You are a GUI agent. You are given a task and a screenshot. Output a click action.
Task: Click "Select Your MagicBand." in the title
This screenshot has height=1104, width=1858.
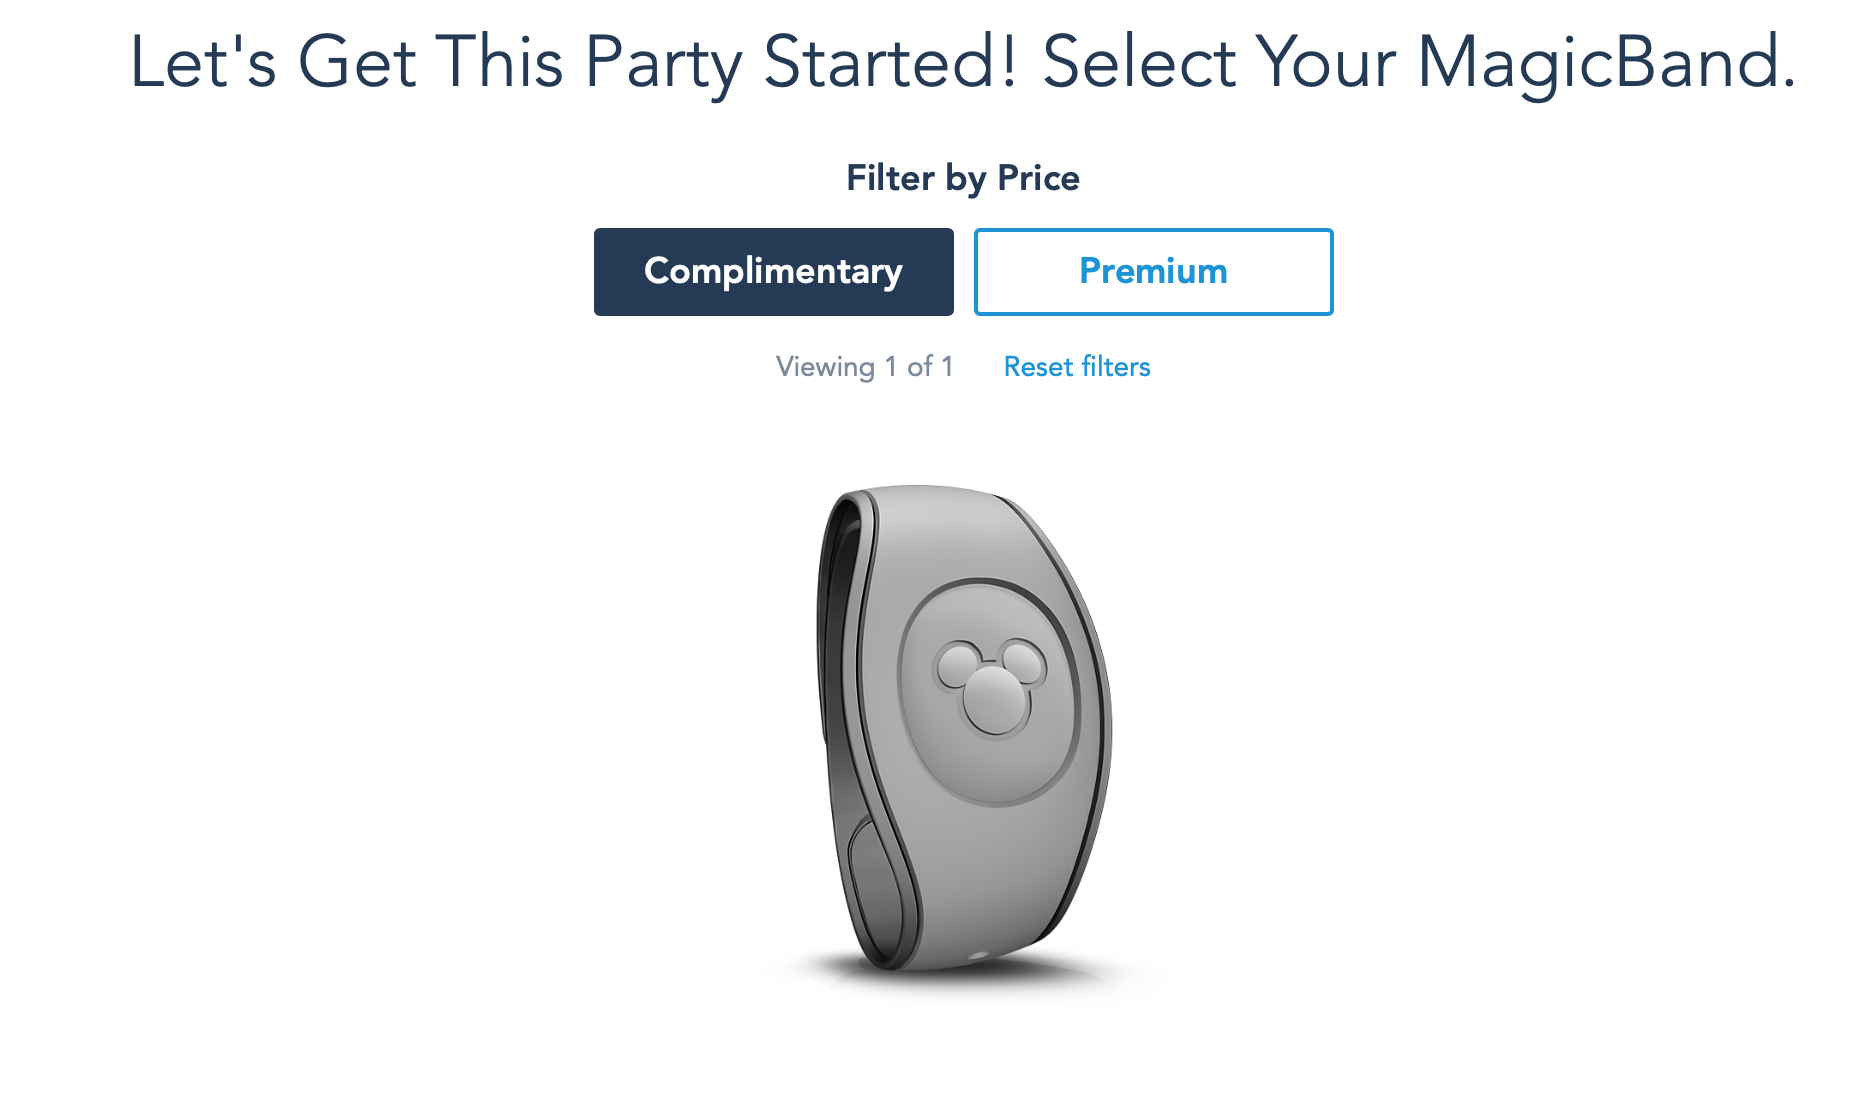[x=1418, y=62]
